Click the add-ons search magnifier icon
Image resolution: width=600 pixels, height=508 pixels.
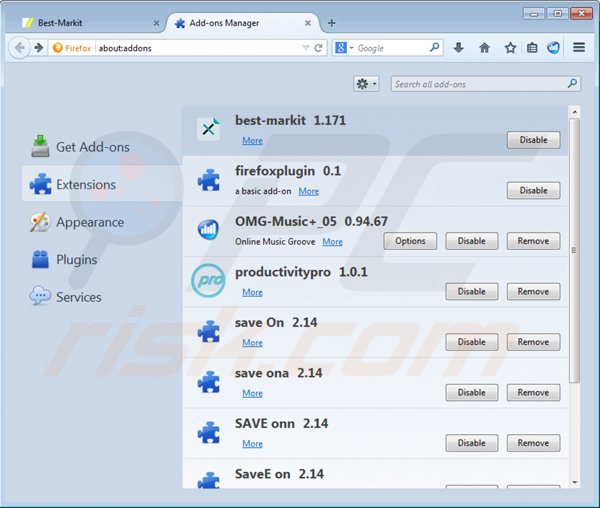tap(572, 83)
